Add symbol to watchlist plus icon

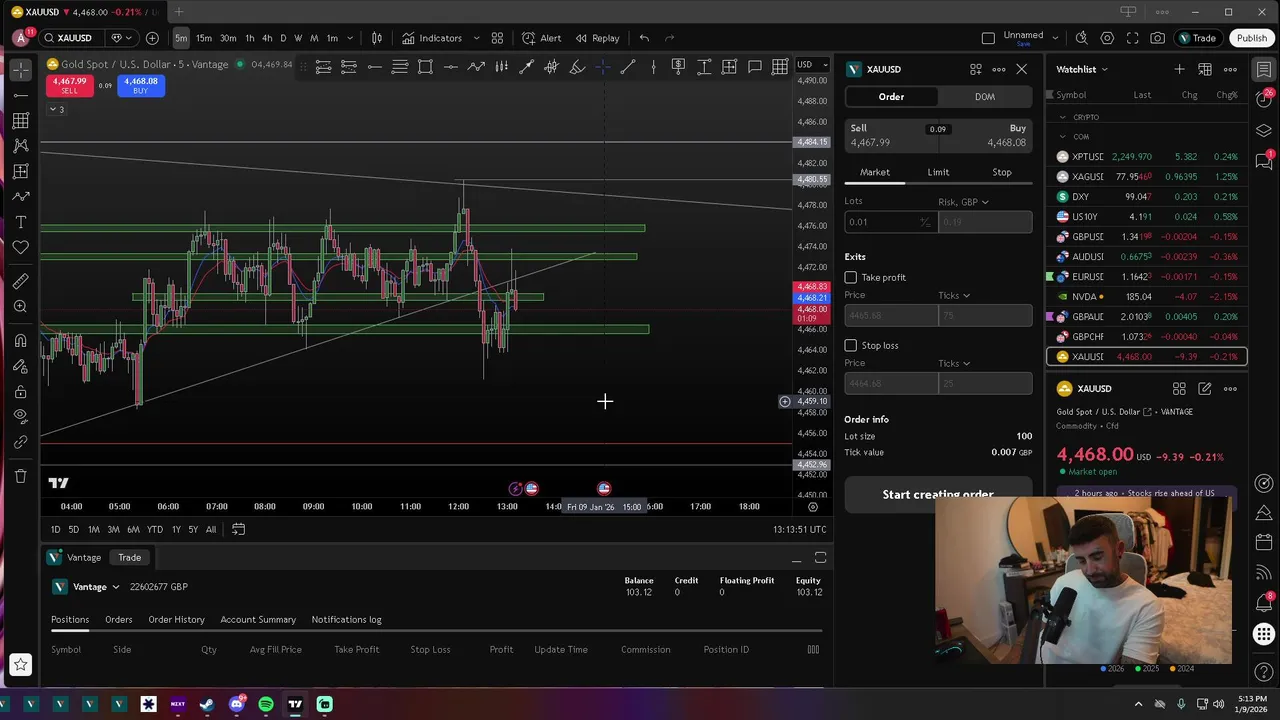pyautogui.click(x=1179, y=69)
